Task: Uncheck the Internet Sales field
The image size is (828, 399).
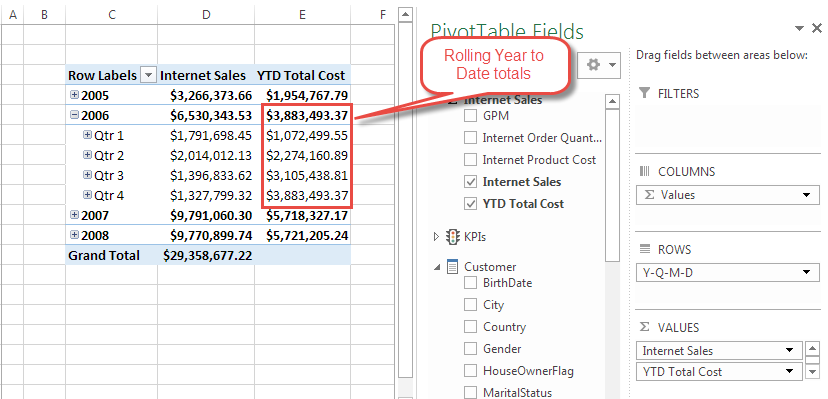Action: 470,182
